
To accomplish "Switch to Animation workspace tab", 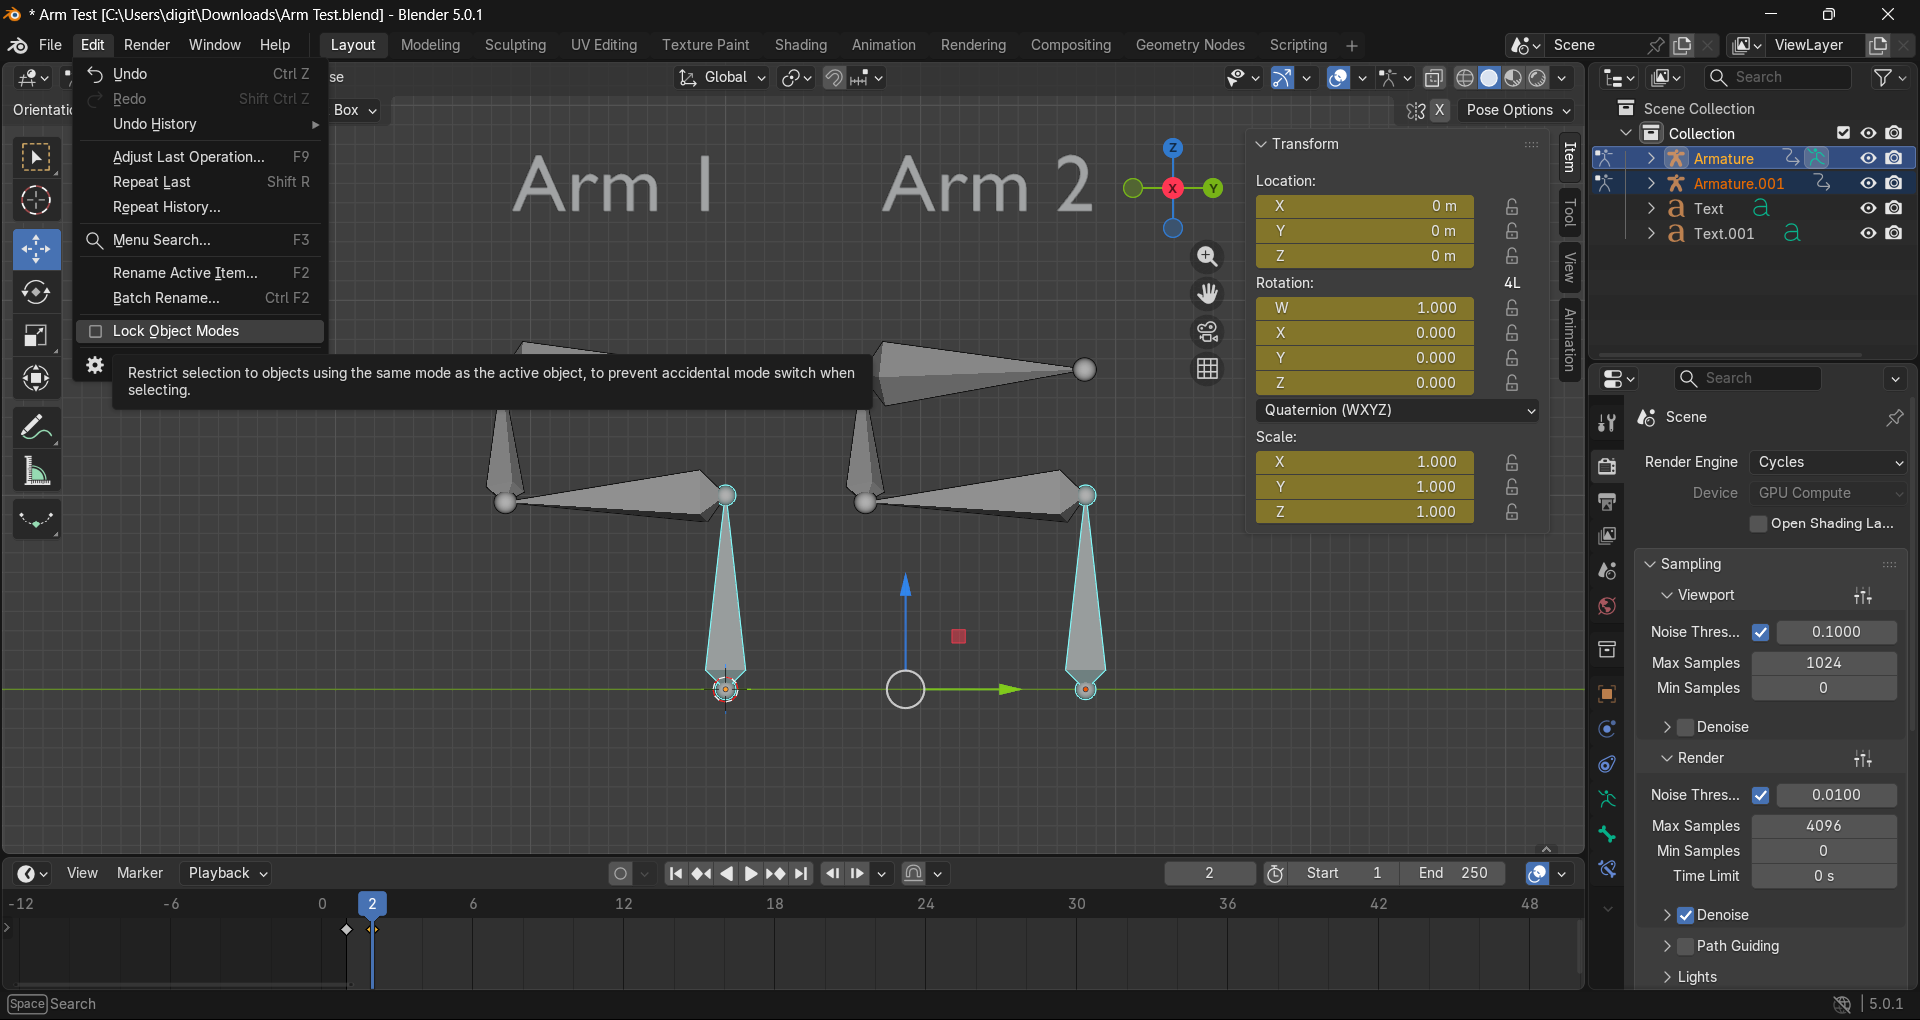I will (883, 45).
